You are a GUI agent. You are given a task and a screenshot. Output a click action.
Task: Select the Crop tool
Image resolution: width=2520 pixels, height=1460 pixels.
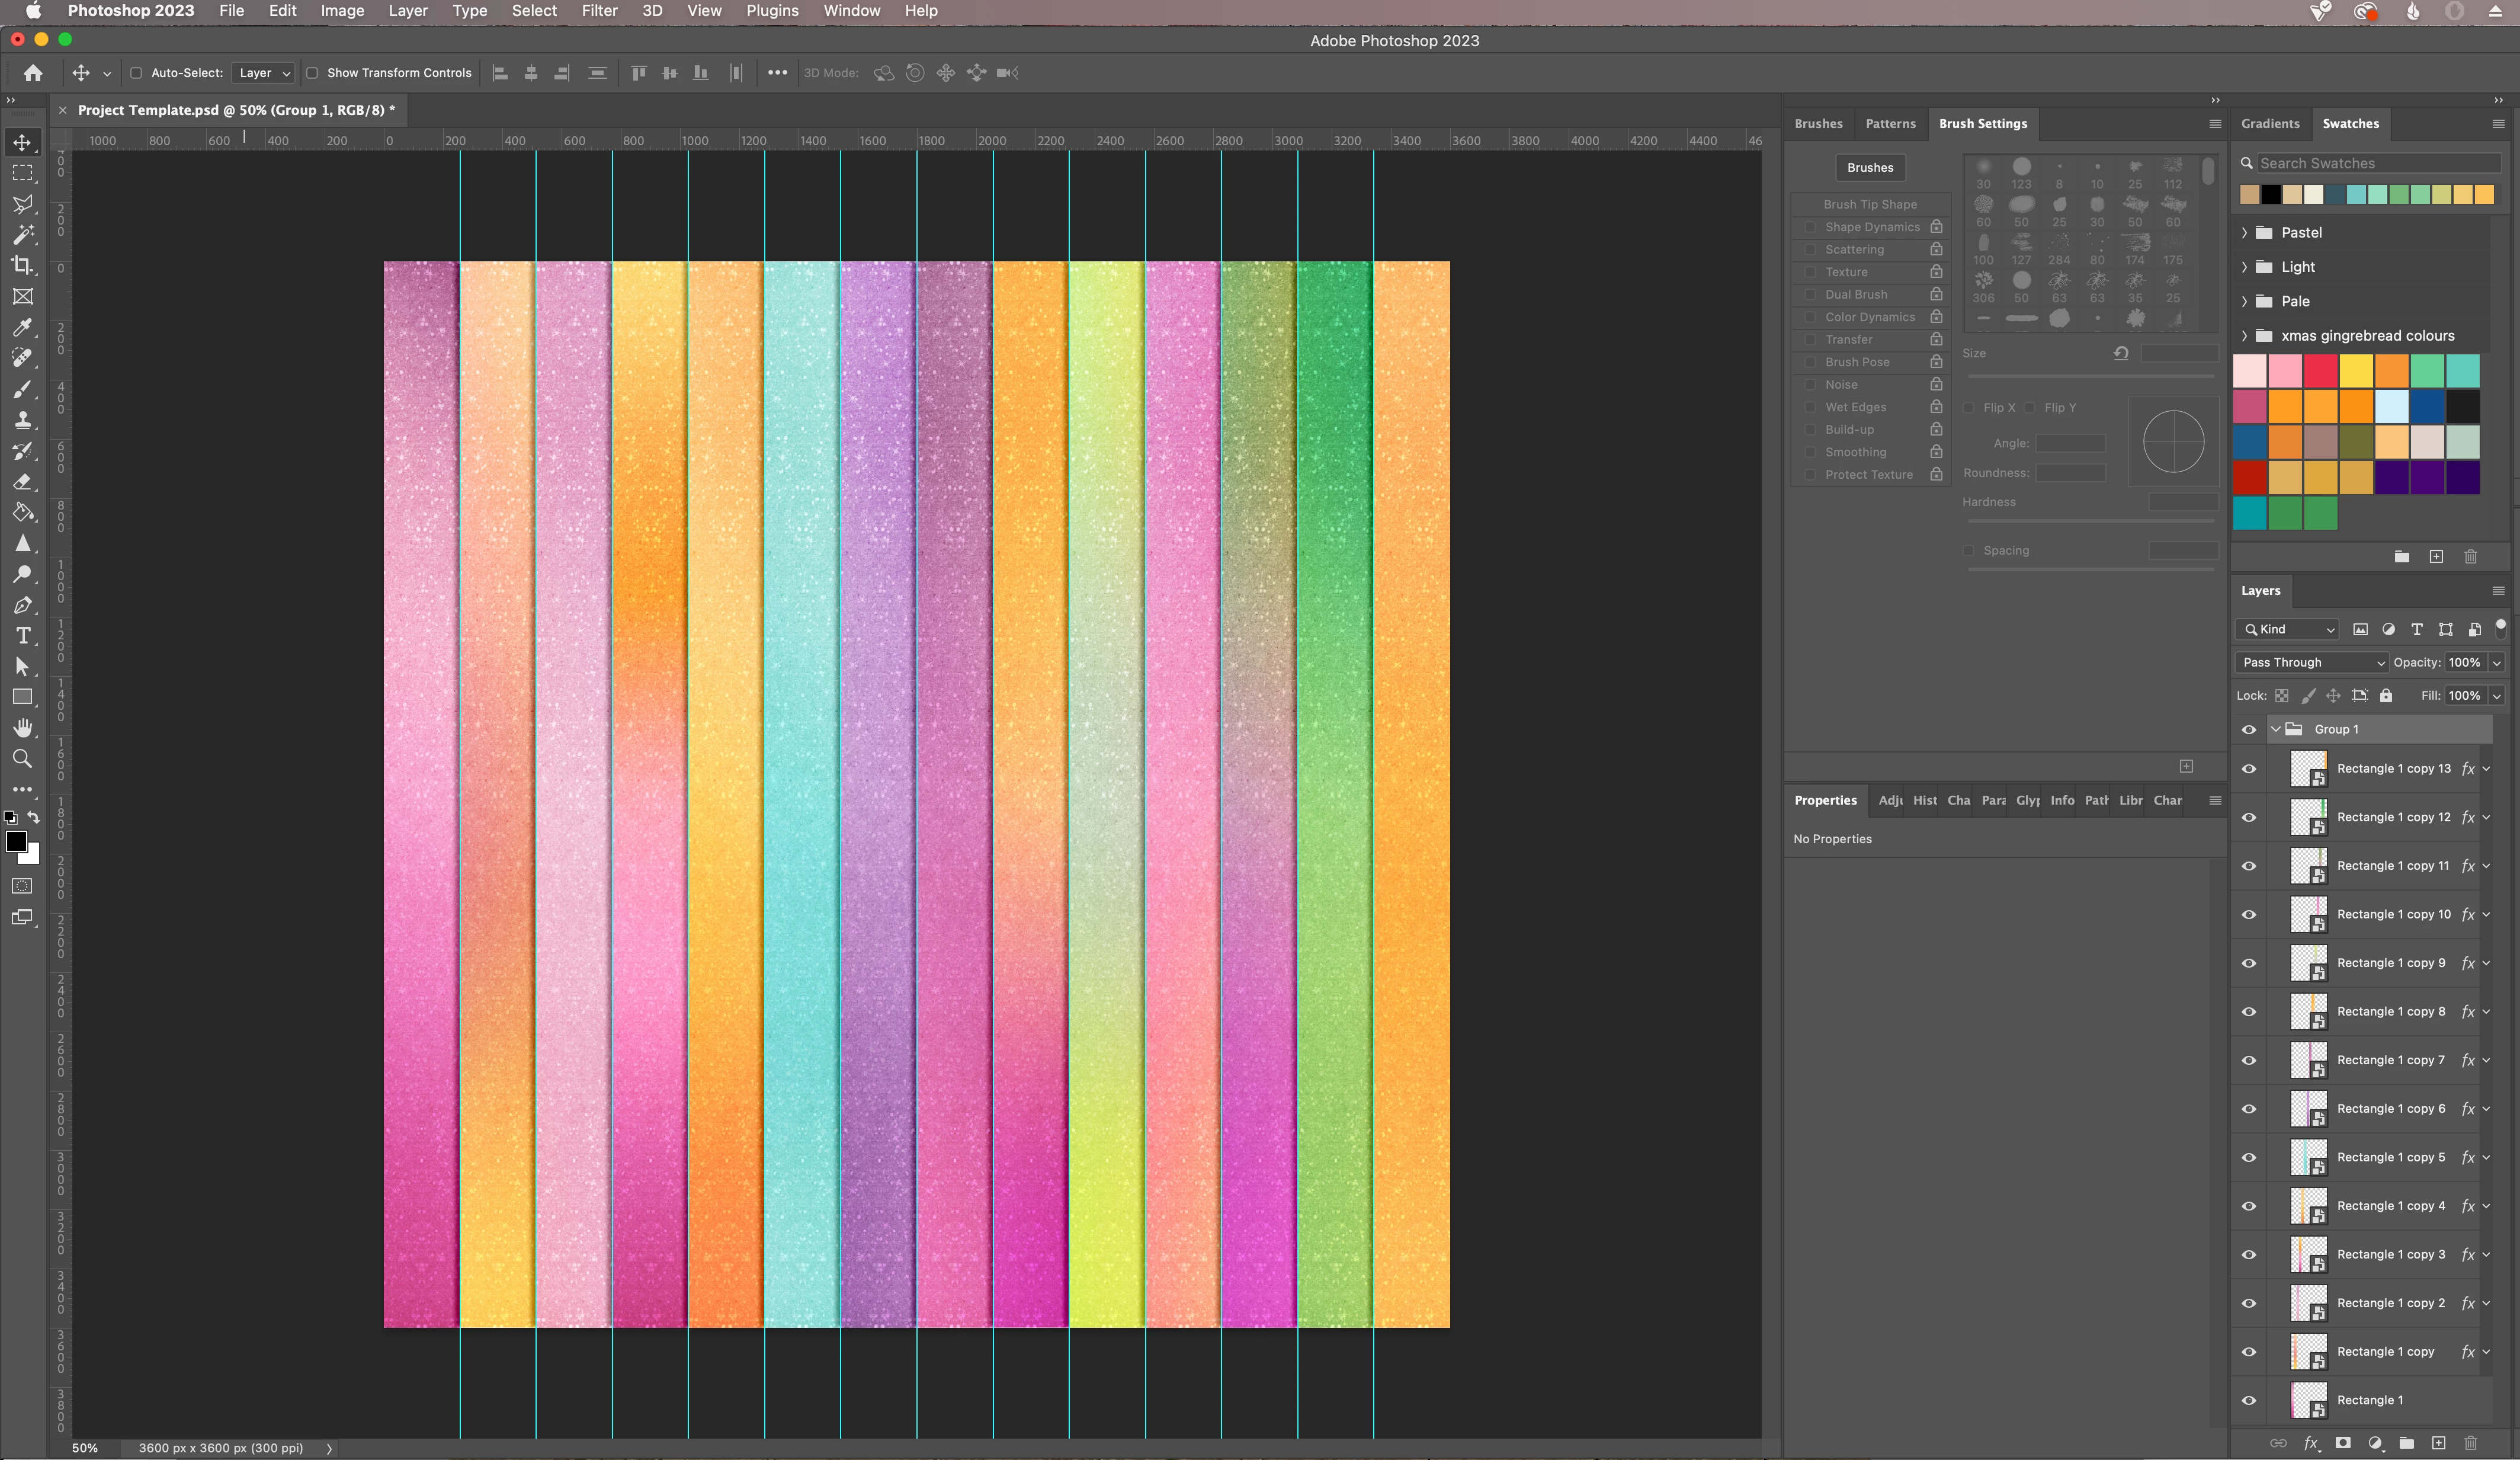[x=22, y=266]
